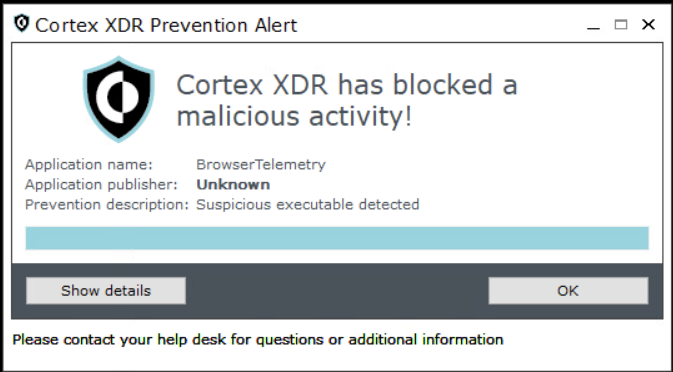Click the bold Unknown publisher value
The height and width of the screenshot is (372, 673).
pyautogui.click(x=233, y=184)
